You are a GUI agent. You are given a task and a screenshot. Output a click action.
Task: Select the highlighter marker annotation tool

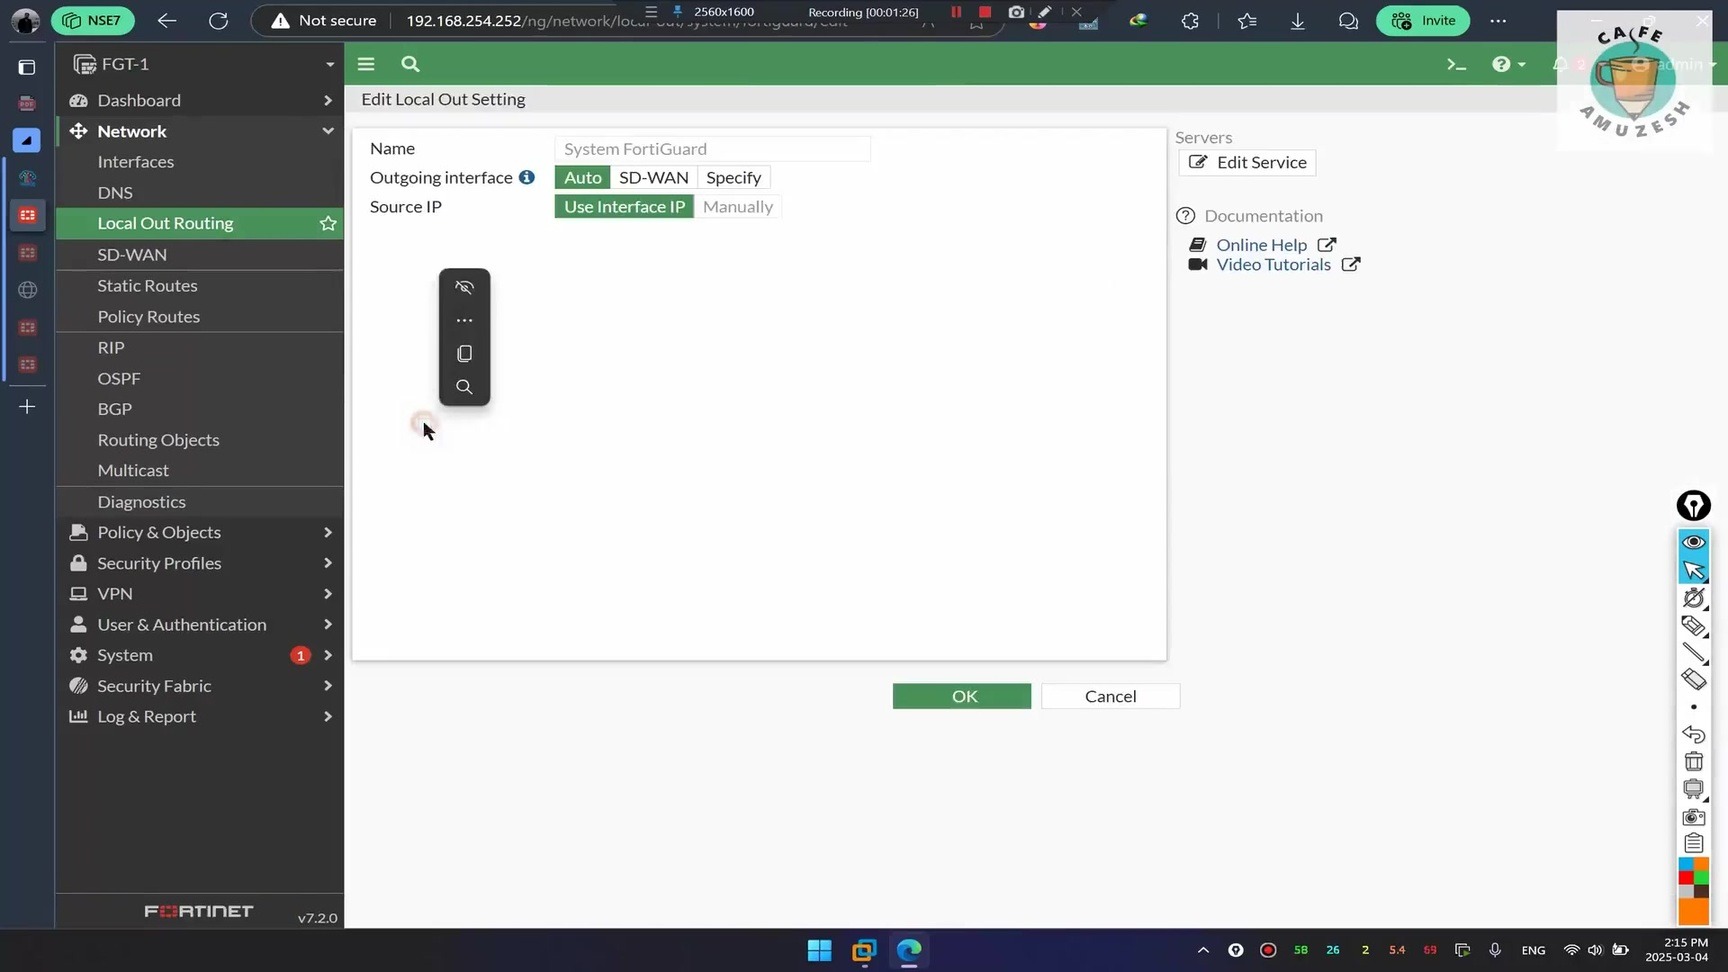tap(1693, 626)
